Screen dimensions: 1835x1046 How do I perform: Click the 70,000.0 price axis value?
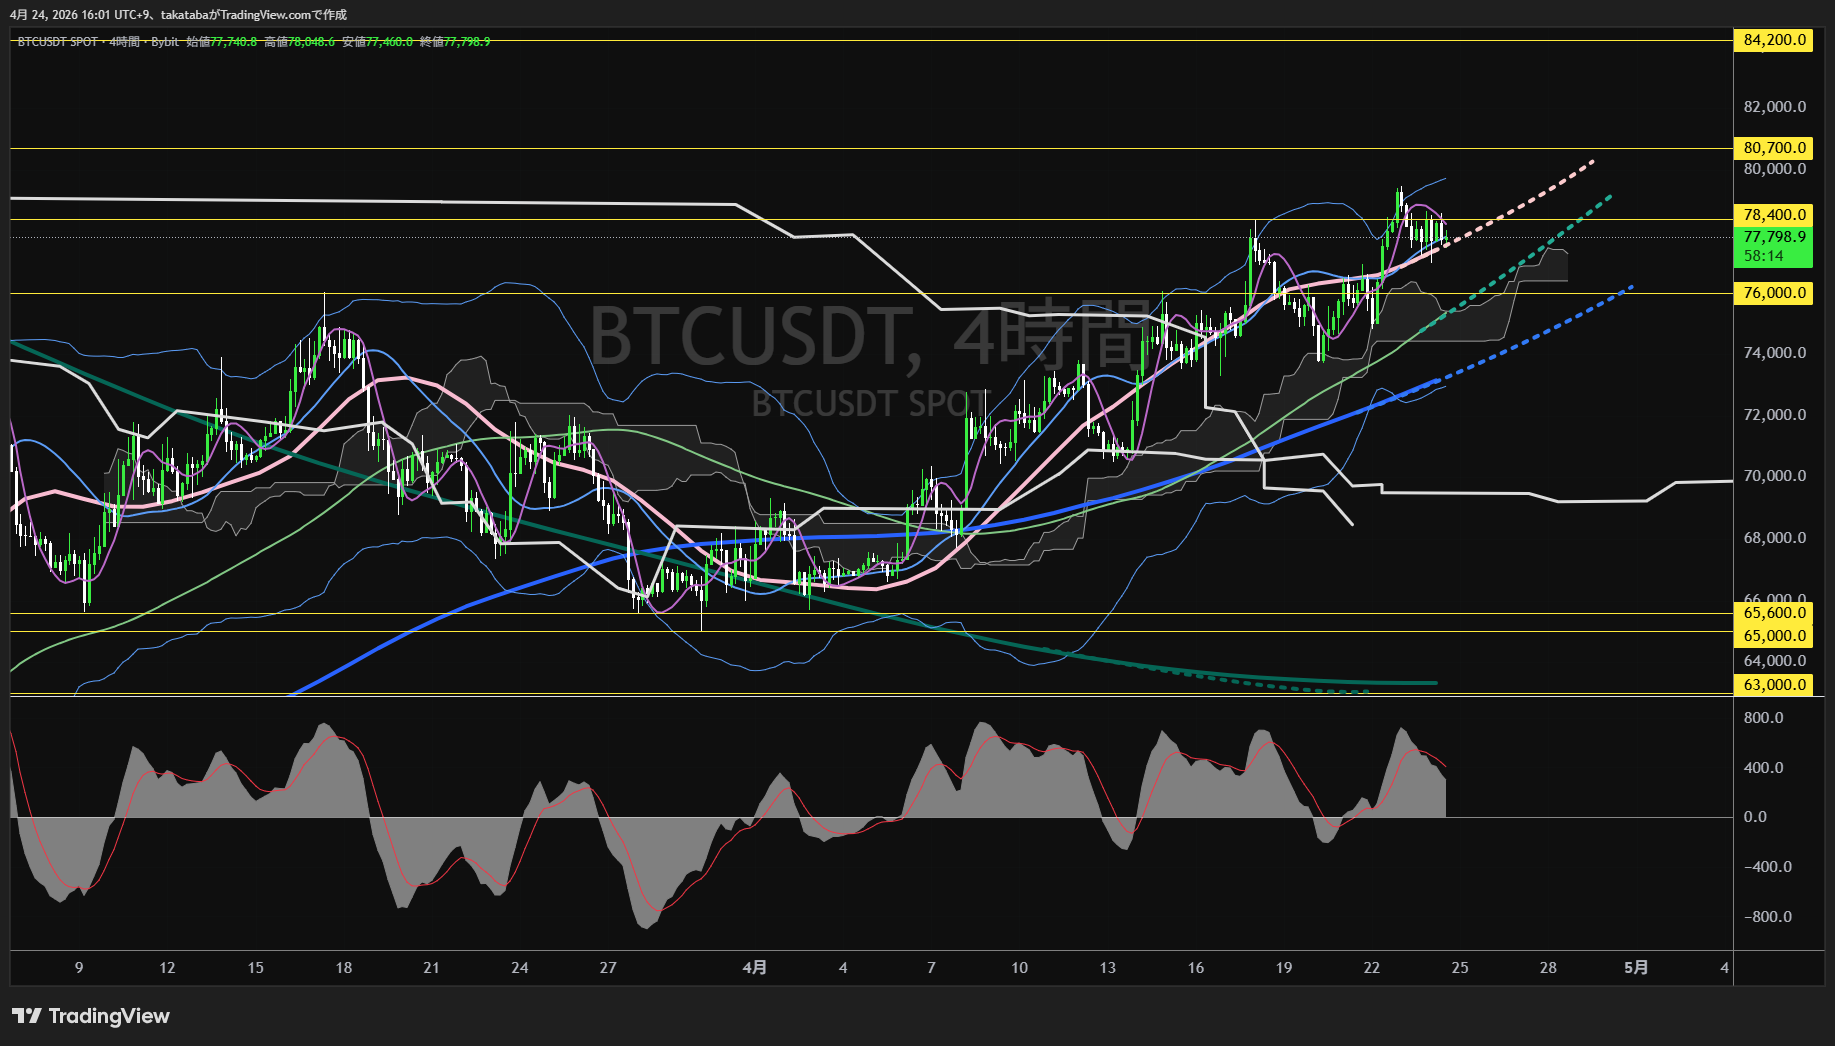tap(1775, 476)
